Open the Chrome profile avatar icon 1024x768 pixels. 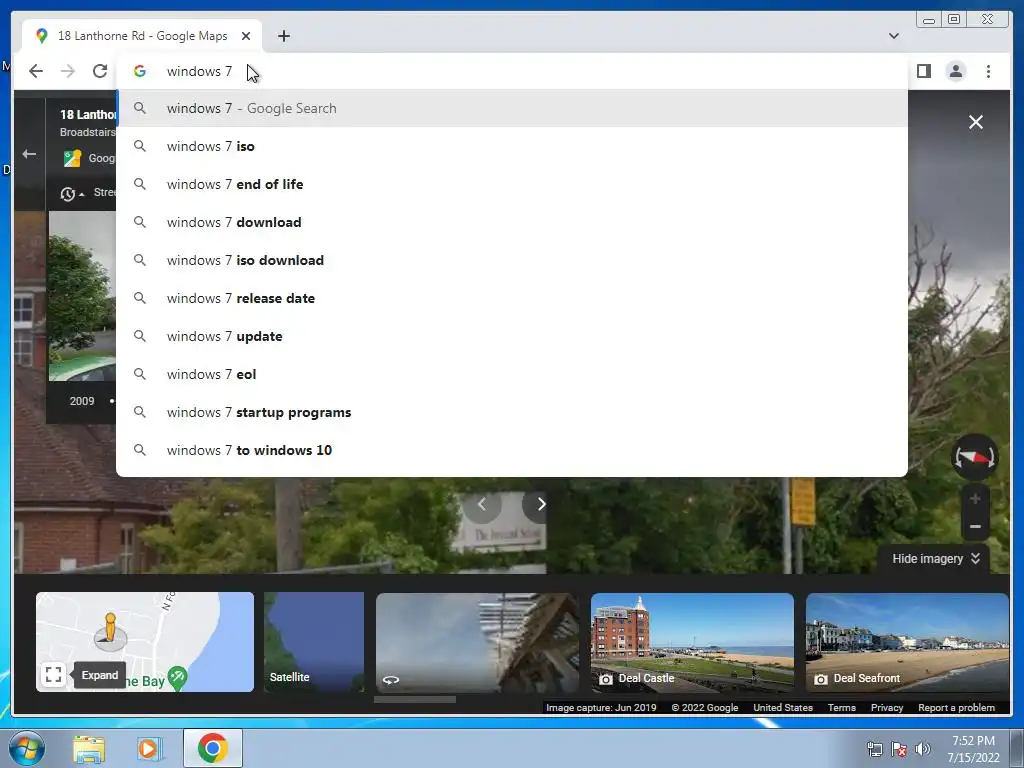tap(955, 71)
